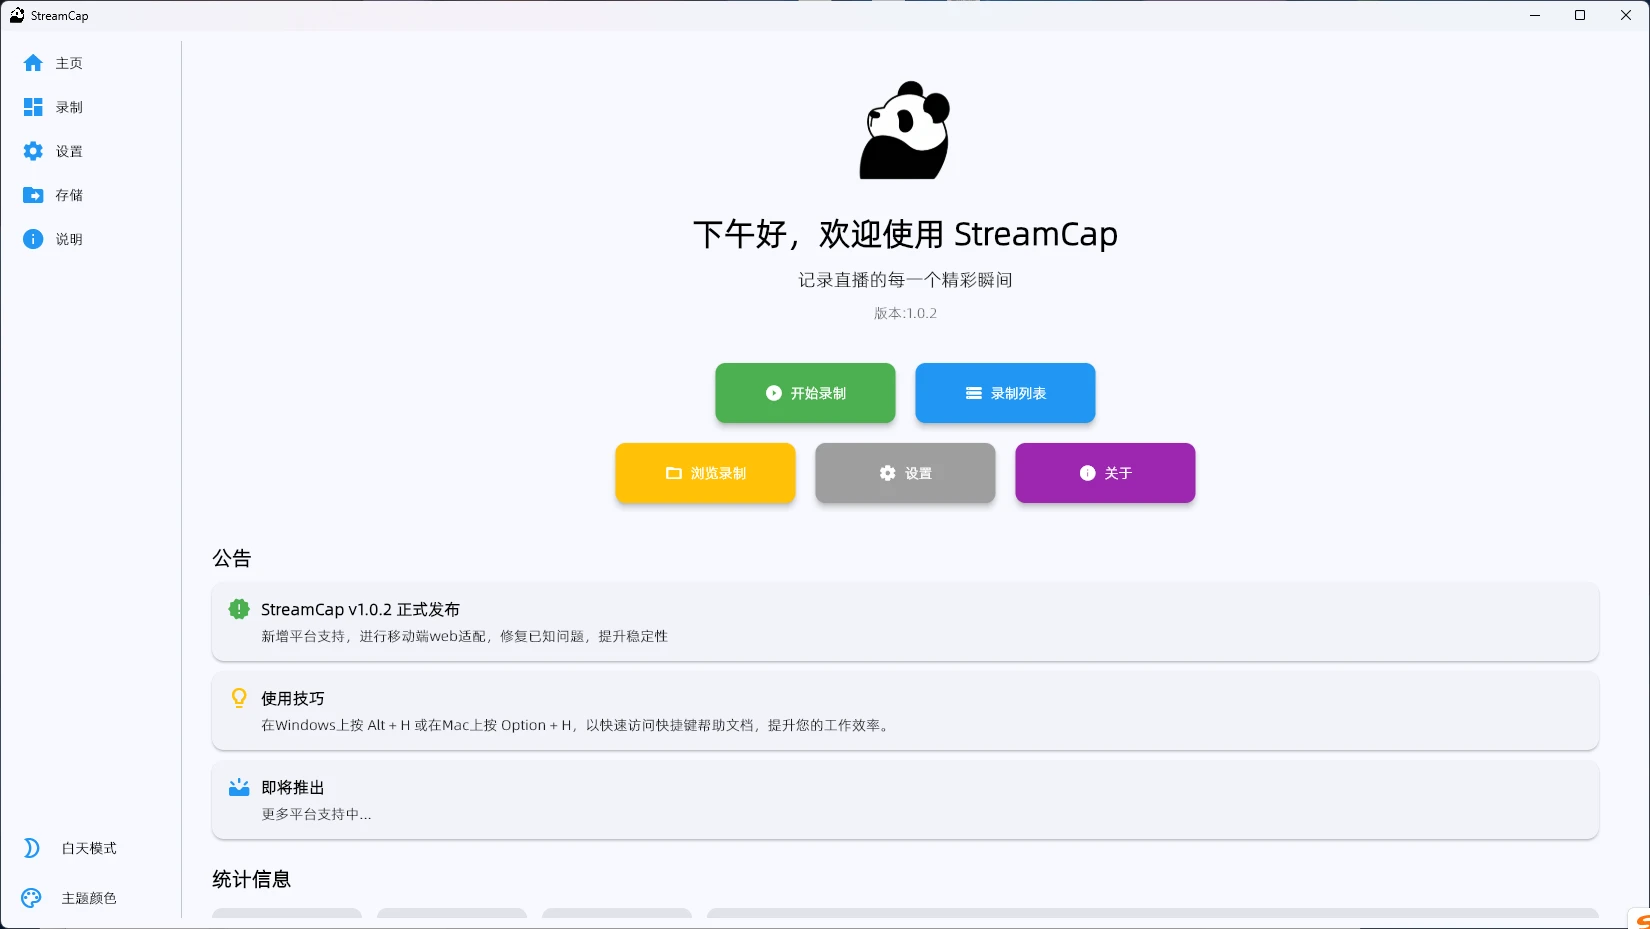Maximize the StreamCap window

point(1580,15)
